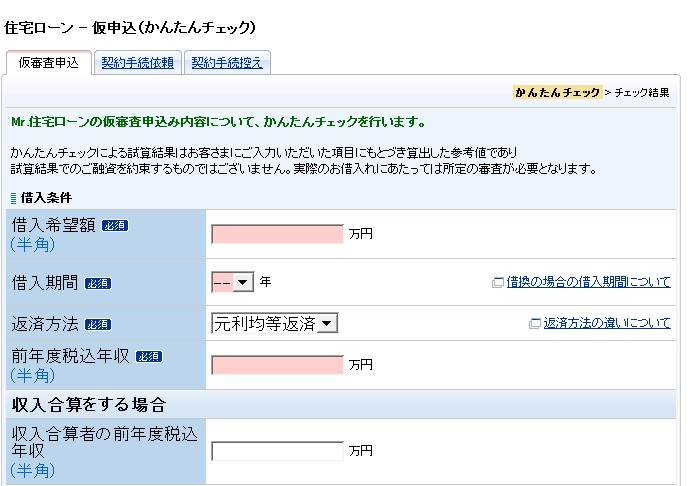Click the 必須 badge next to 借入期間

point(97,284)
